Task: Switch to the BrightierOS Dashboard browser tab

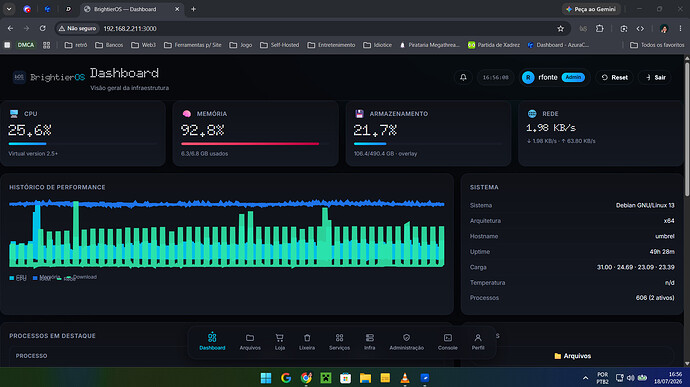Action: point(132,9)
